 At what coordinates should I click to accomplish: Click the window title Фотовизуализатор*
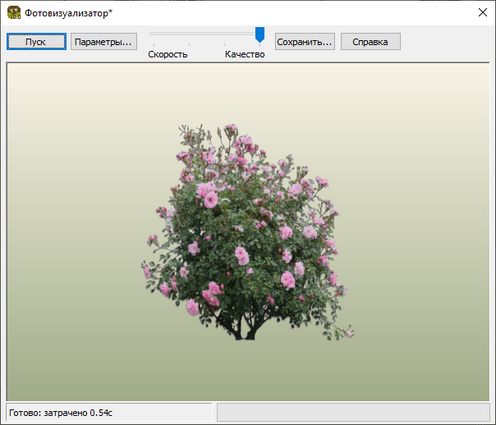[69, 13]
